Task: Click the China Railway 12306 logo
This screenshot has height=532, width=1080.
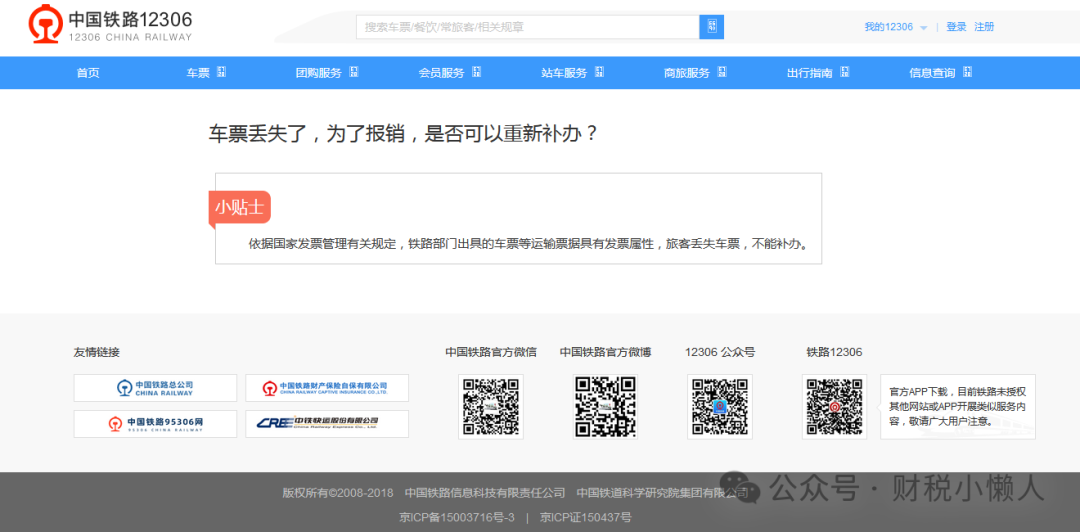Action: pos(110,25)
